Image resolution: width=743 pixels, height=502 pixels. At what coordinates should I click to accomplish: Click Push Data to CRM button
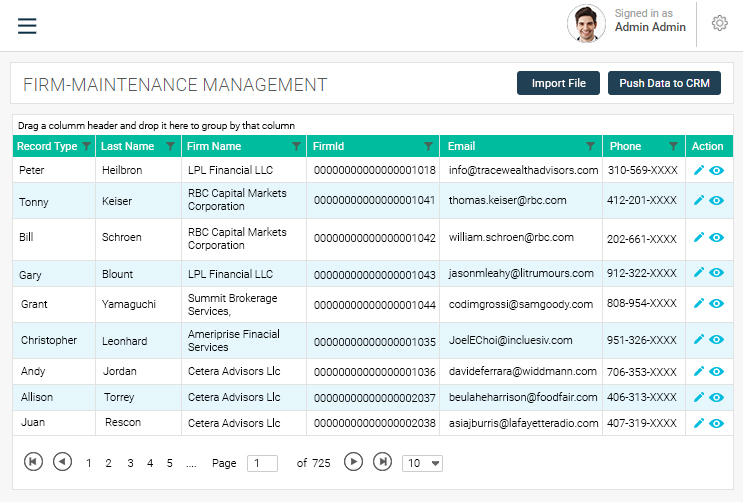point(664,83)
